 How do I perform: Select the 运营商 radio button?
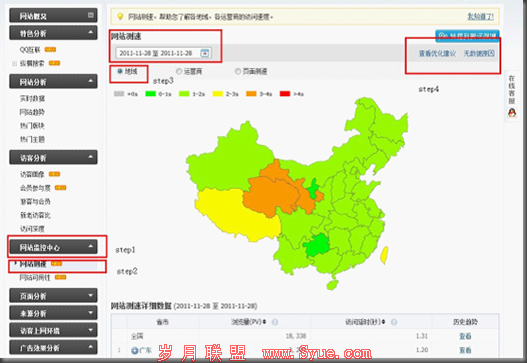[x=179, y=71]
